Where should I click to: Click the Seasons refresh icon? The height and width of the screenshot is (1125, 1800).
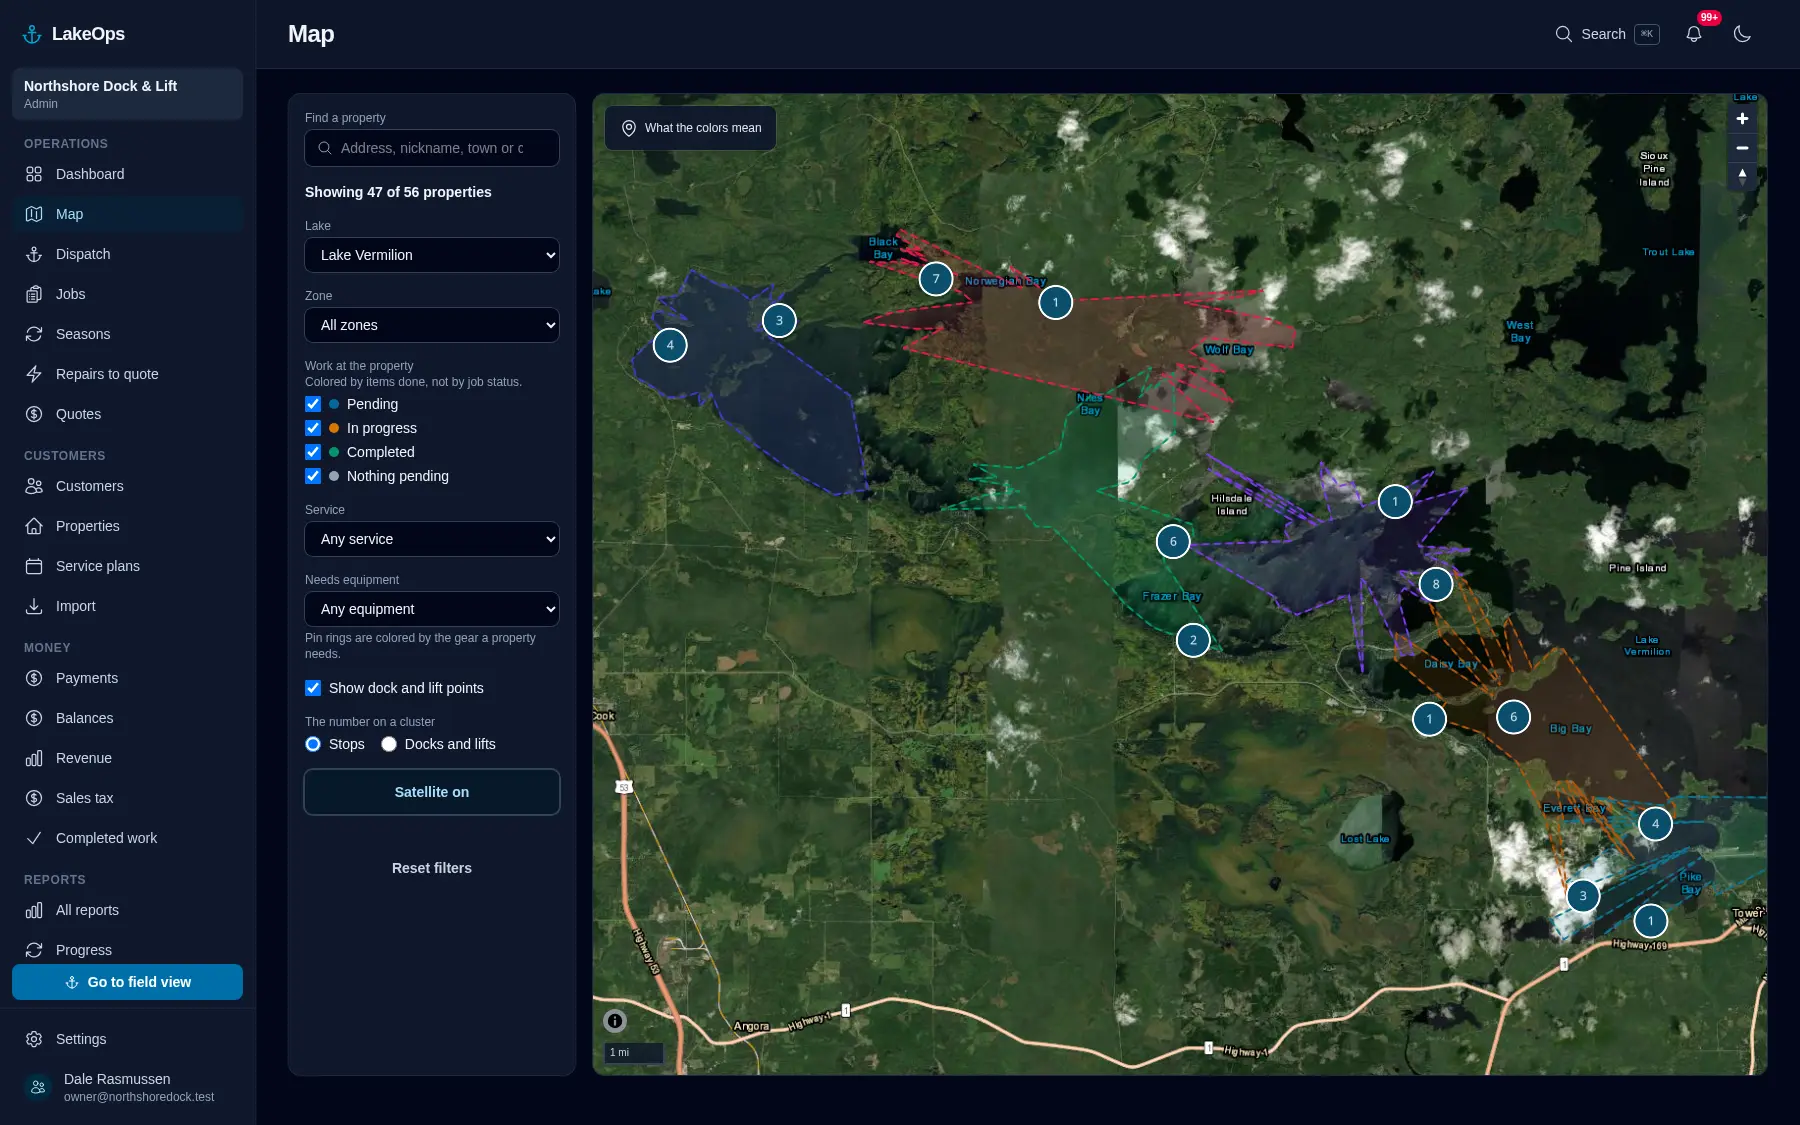click(x=34, y=334)
